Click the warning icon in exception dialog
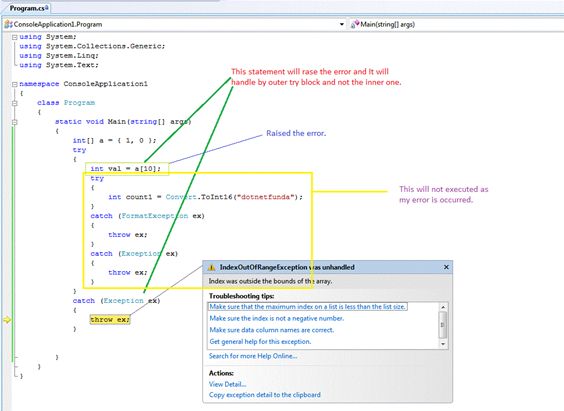Screen dimensions: 564x411 [212, 268]
